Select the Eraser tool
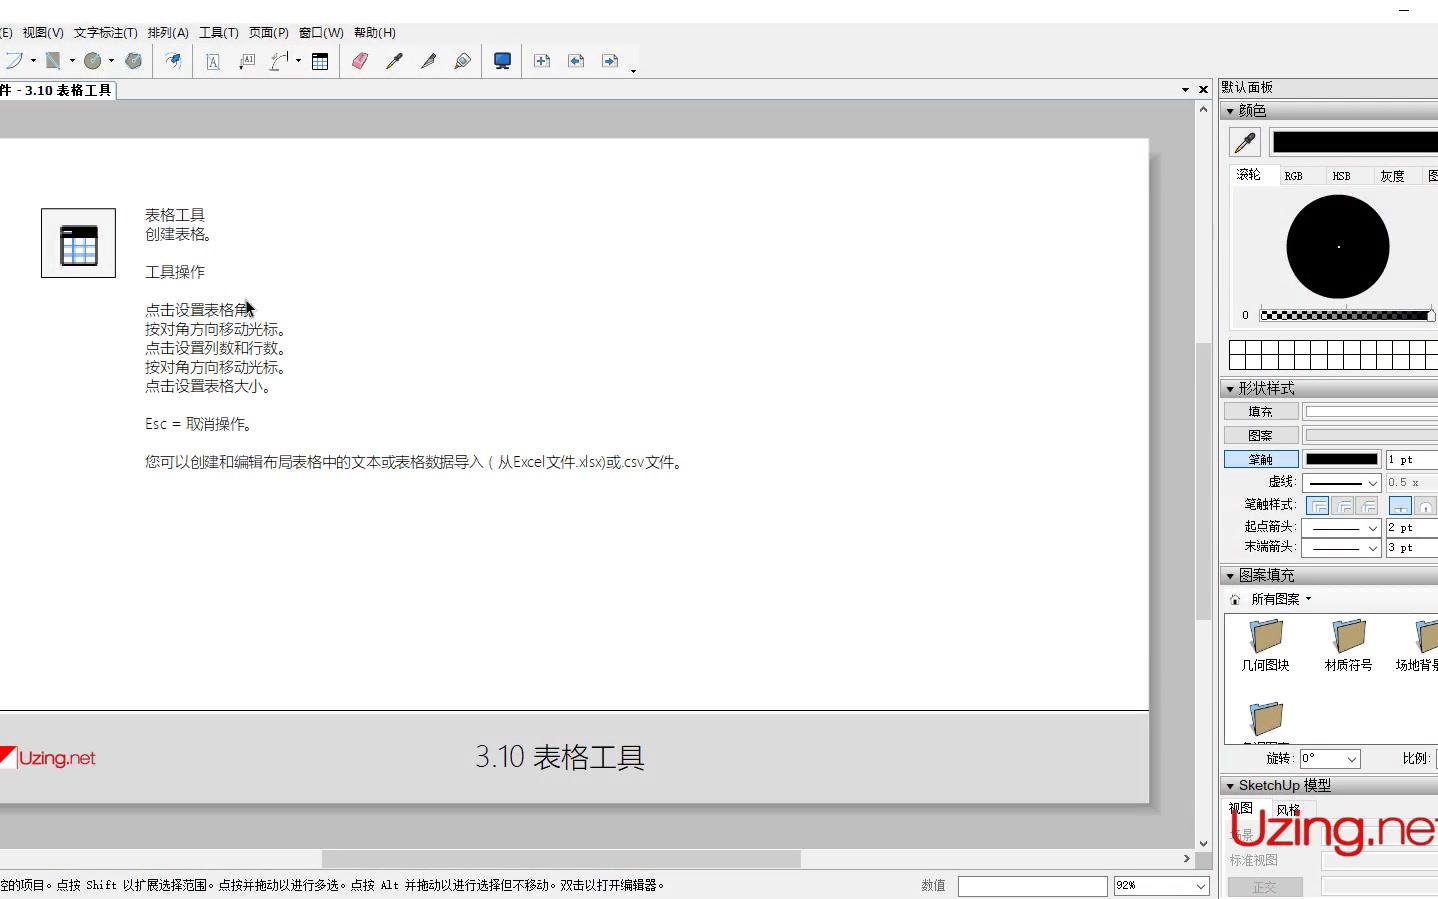The height and width of the screenshot is (899, 1438). click(x=359, y=61)
